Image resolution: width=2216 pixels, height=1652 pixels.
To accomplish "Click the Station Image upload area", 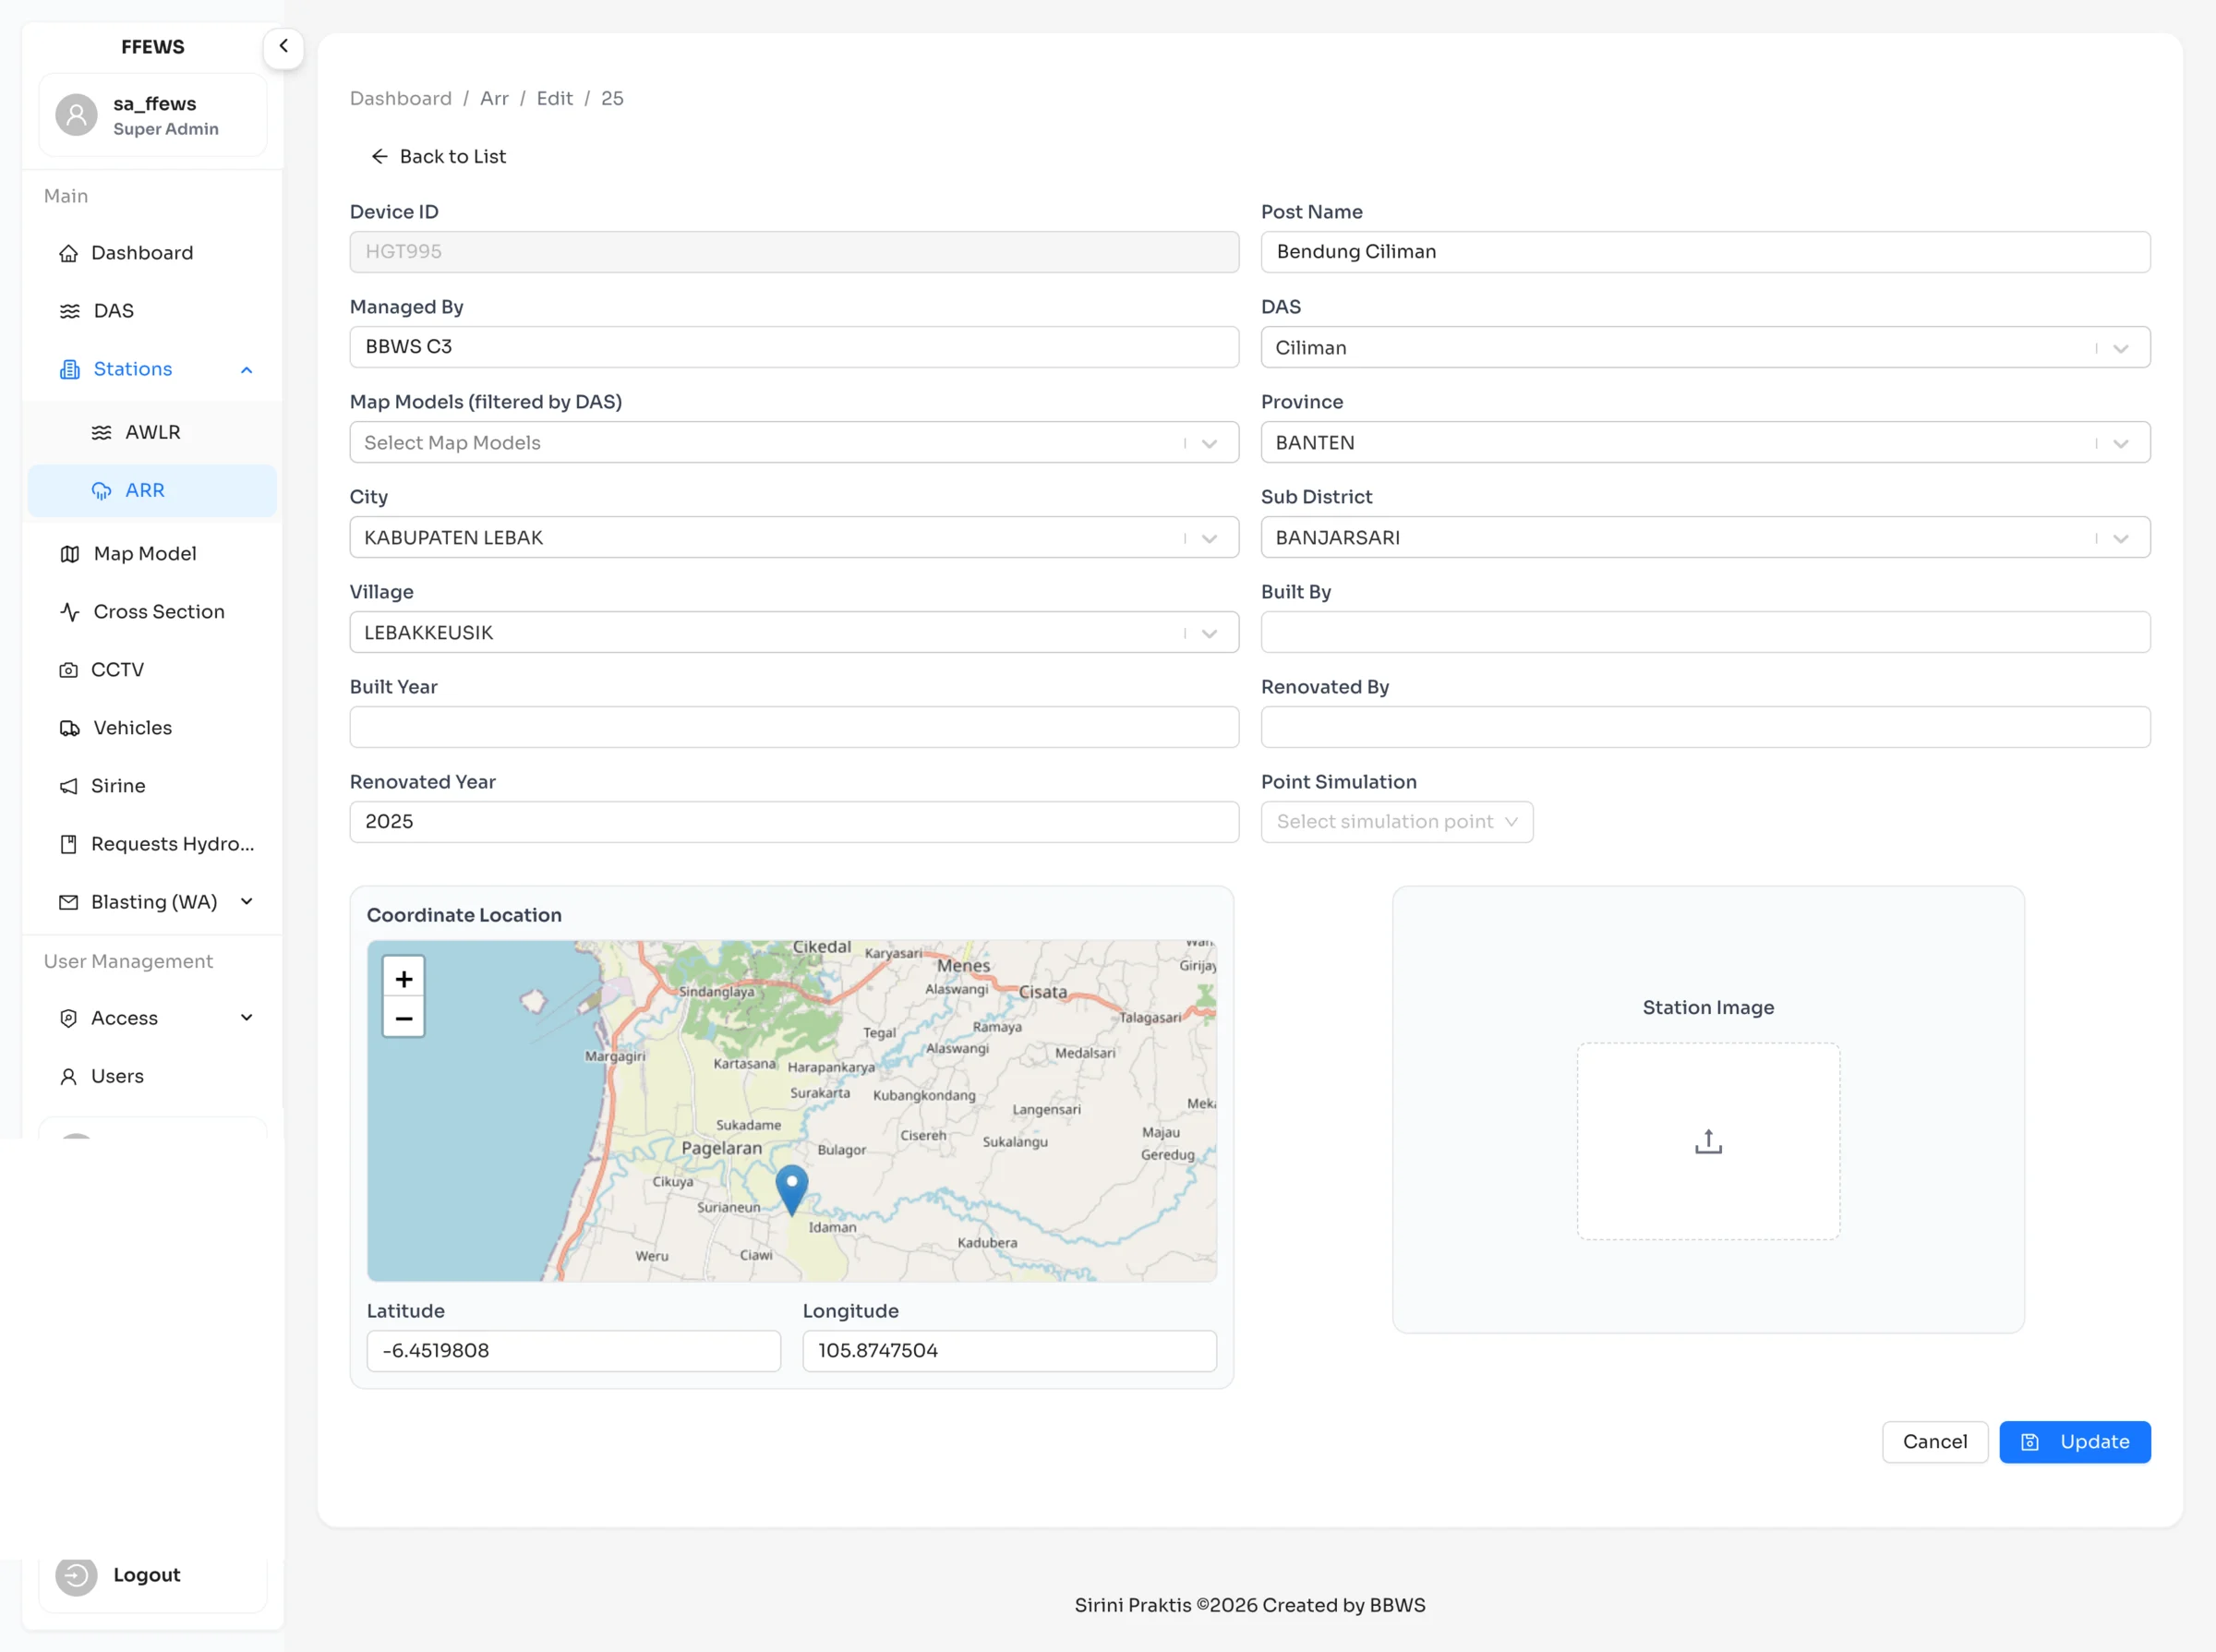I will pyautogui.click(x=1708, y=1141).
